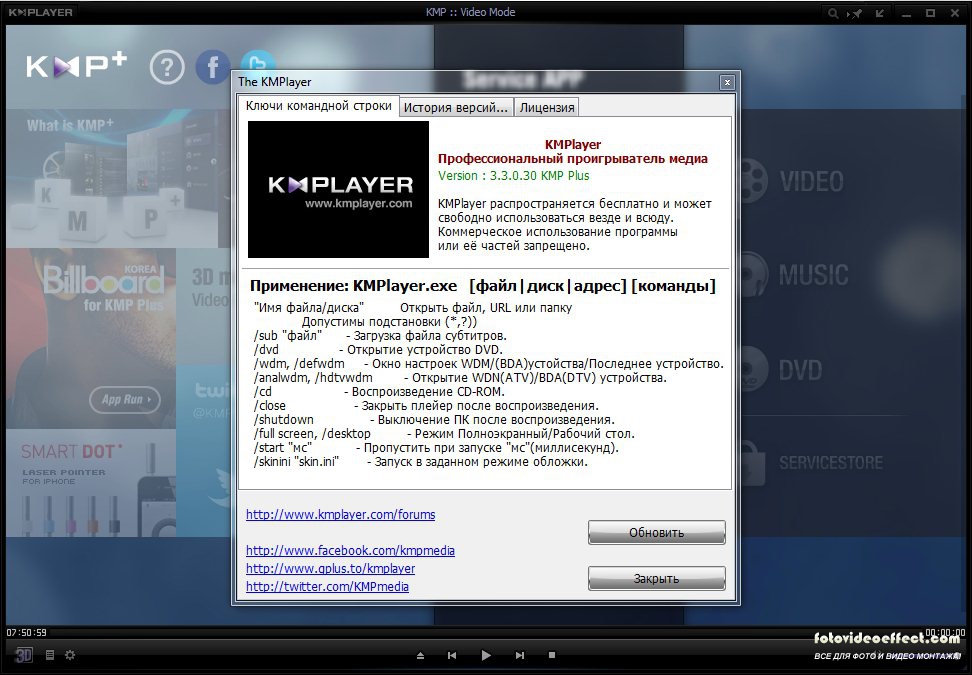Open the twitter.com/KMPmedia link
Image resolution: width=972 pixels, height=675 pixels.
pos(327,586)
